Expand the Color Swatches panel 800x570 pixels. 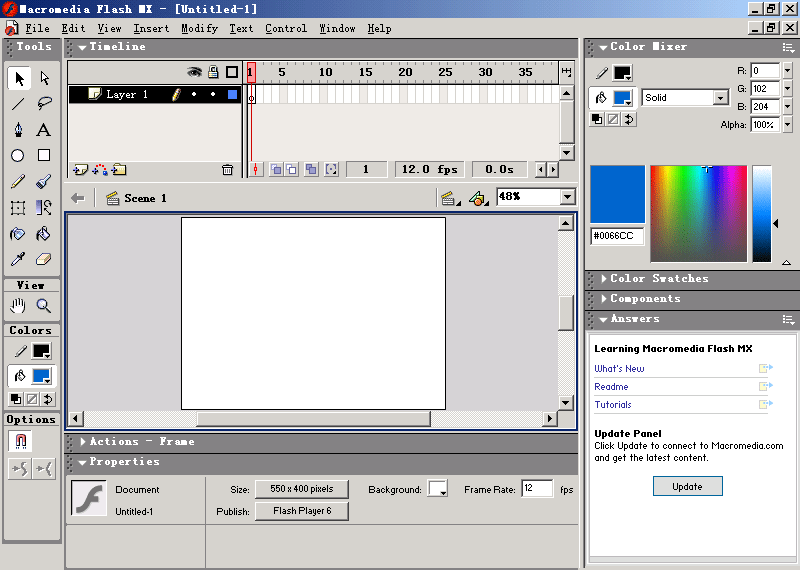[x=604, y=278]
